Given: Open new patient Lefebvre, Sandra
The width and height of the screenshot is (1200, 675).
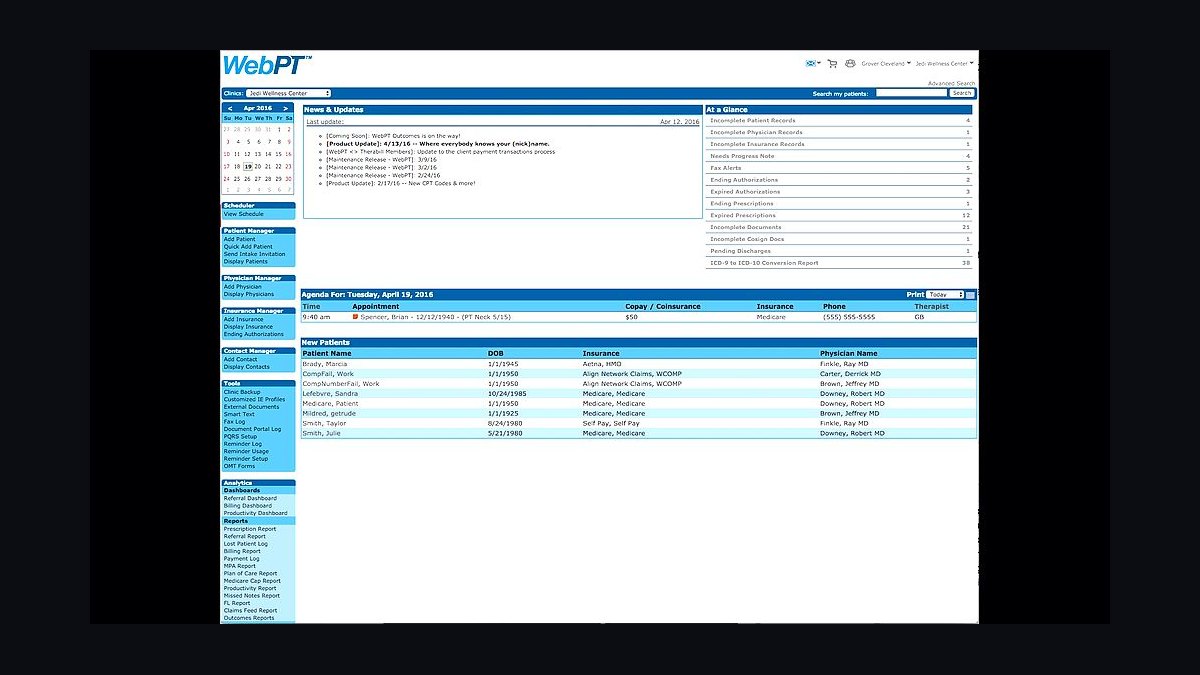Looking at the screenshot, I should (329, 394).
